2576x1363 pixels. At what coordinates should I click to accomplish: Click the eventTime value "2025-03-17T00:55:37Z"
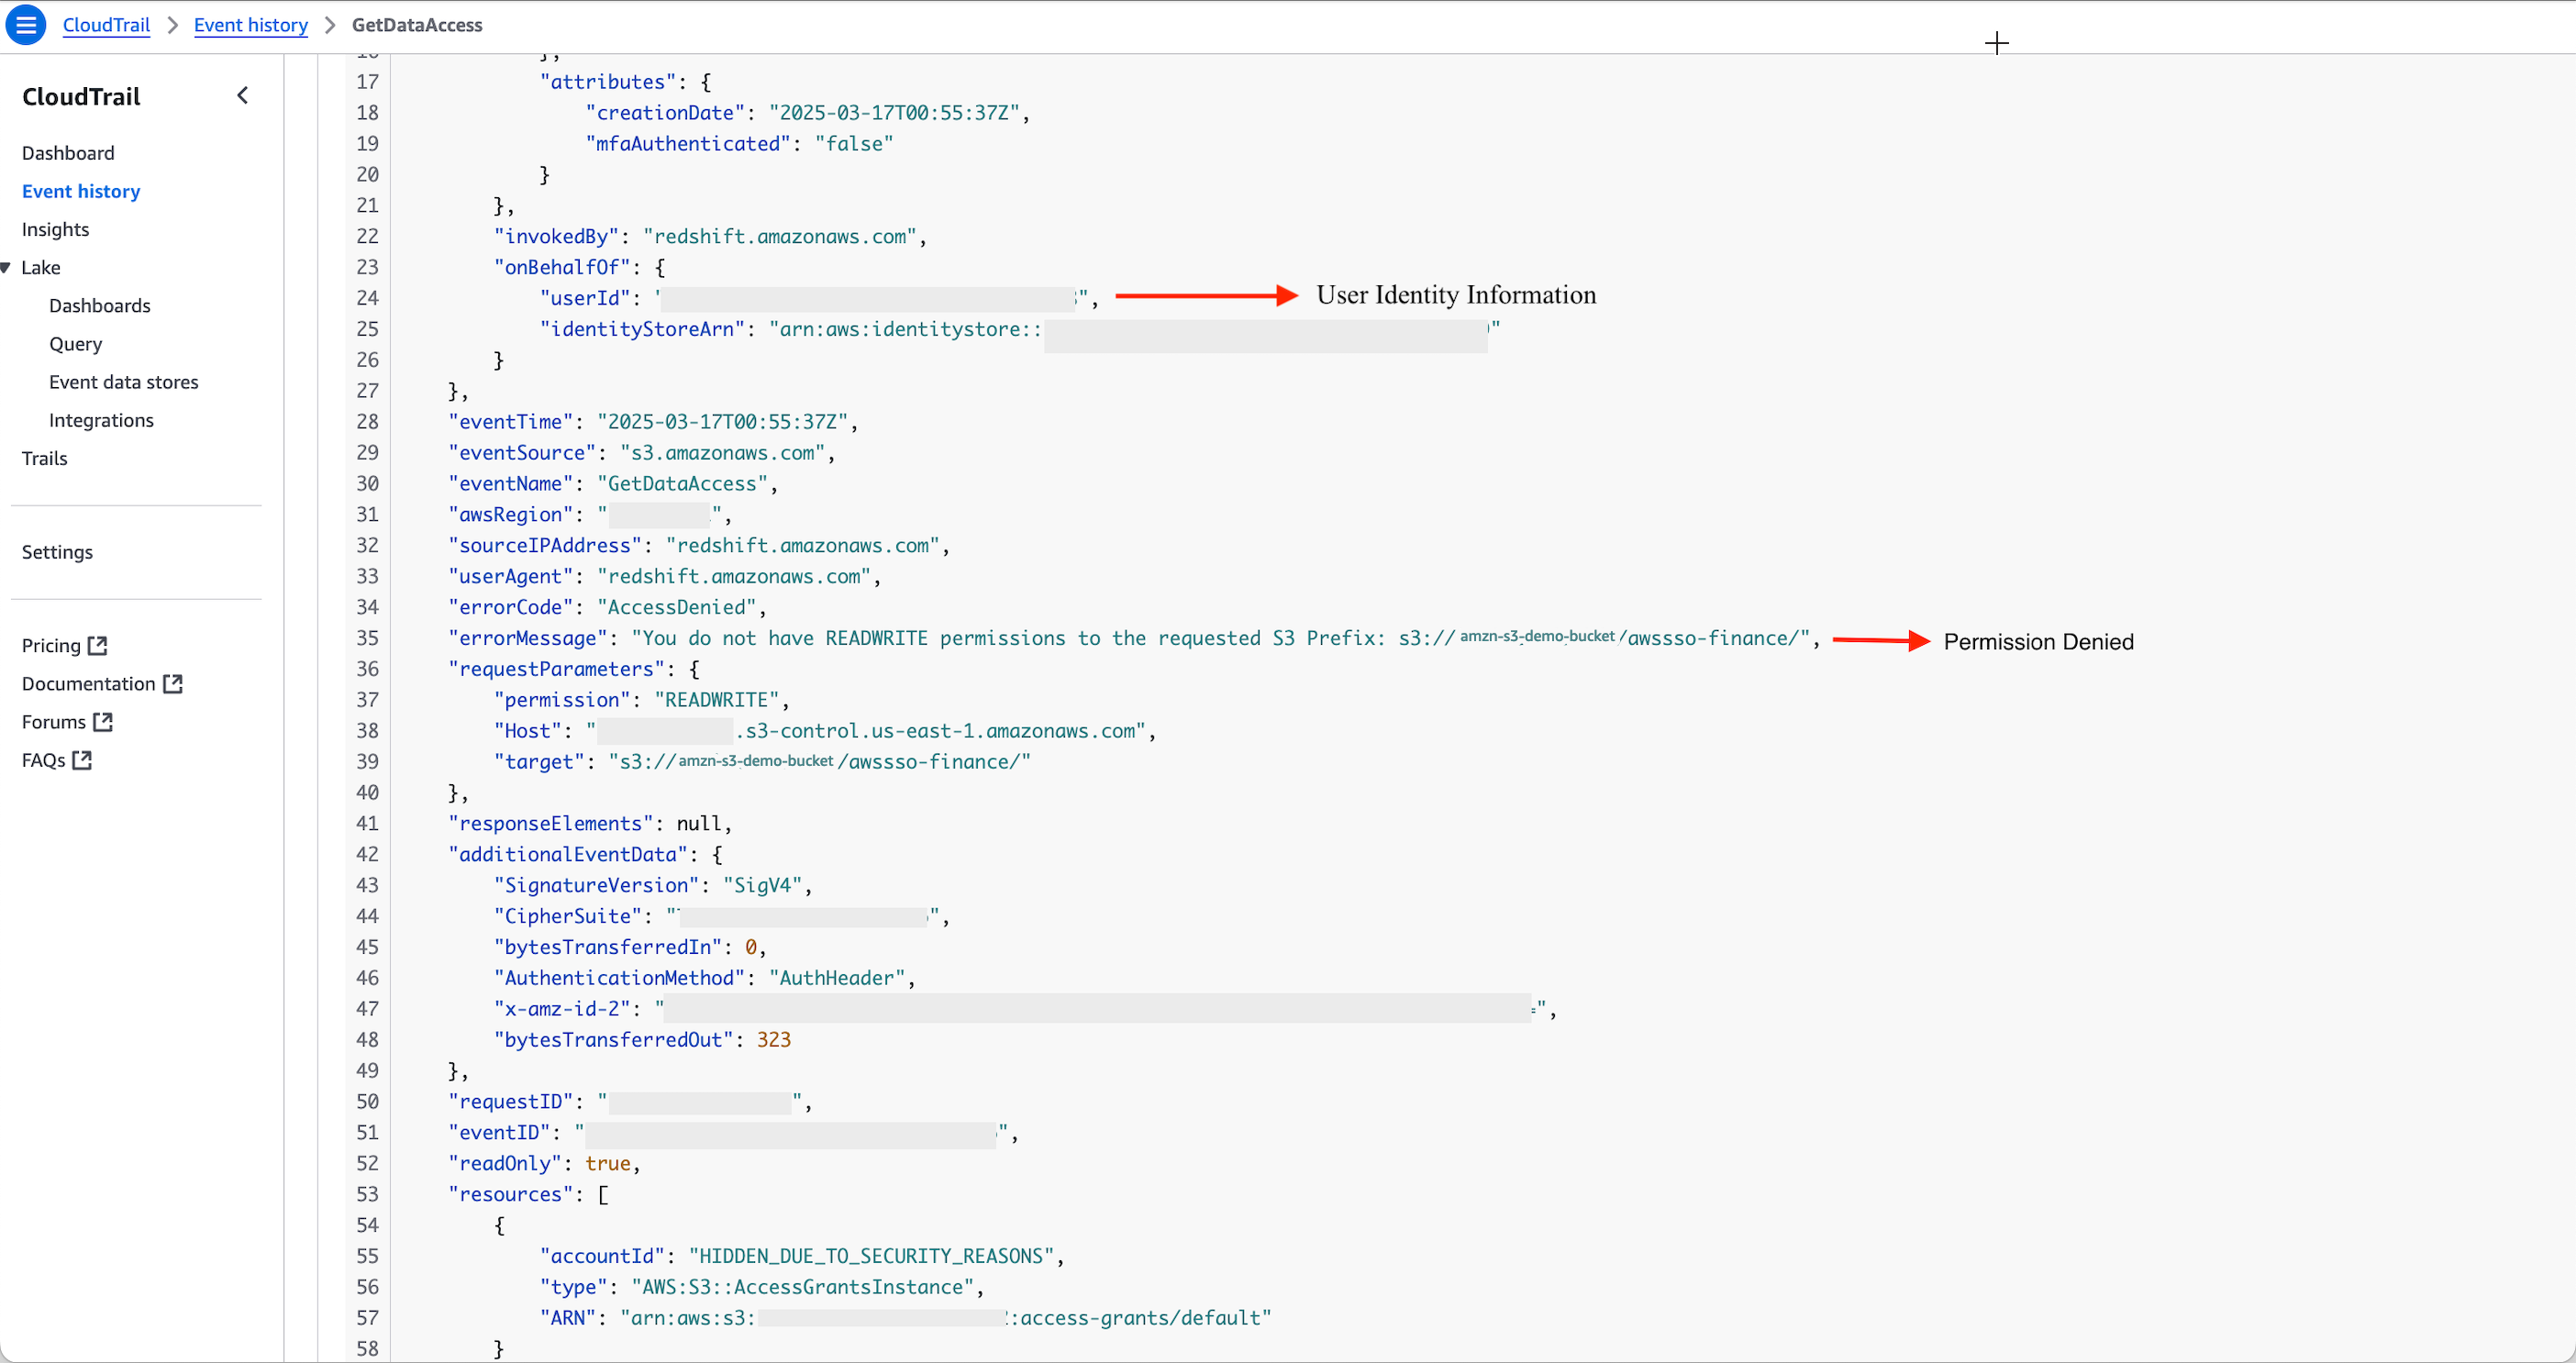[x=722, y=422]
